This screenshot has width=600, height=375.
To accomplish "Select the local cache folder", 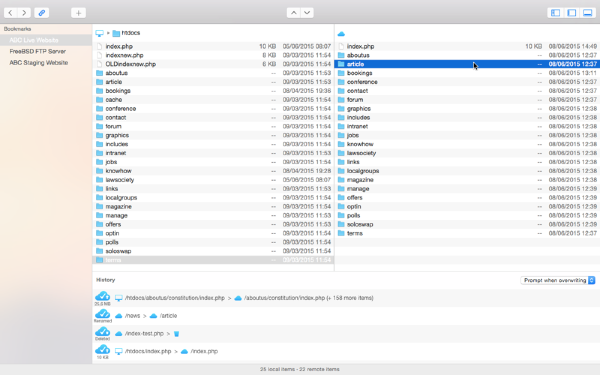I will pyautogui.click(x=213, y=99).
